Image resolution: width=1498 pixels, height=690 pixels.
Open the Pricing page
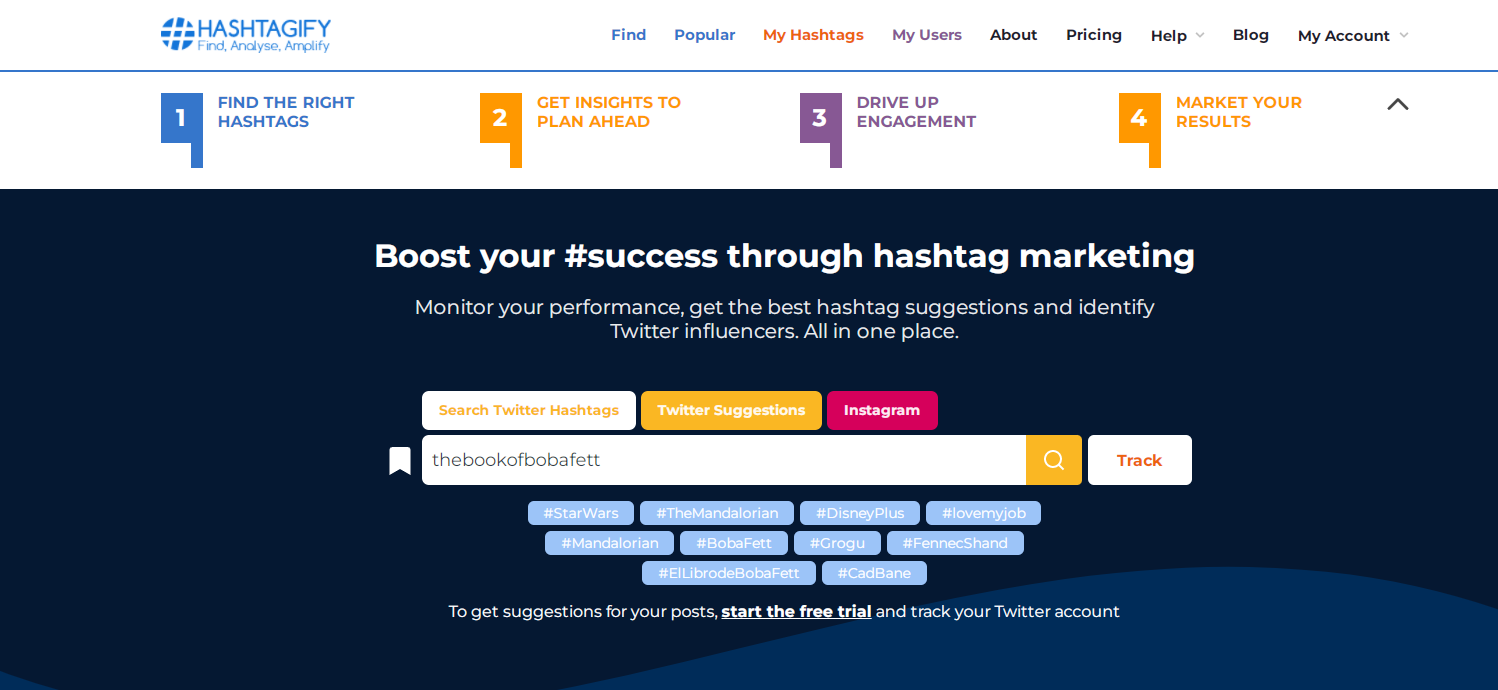pos(1093,35)
